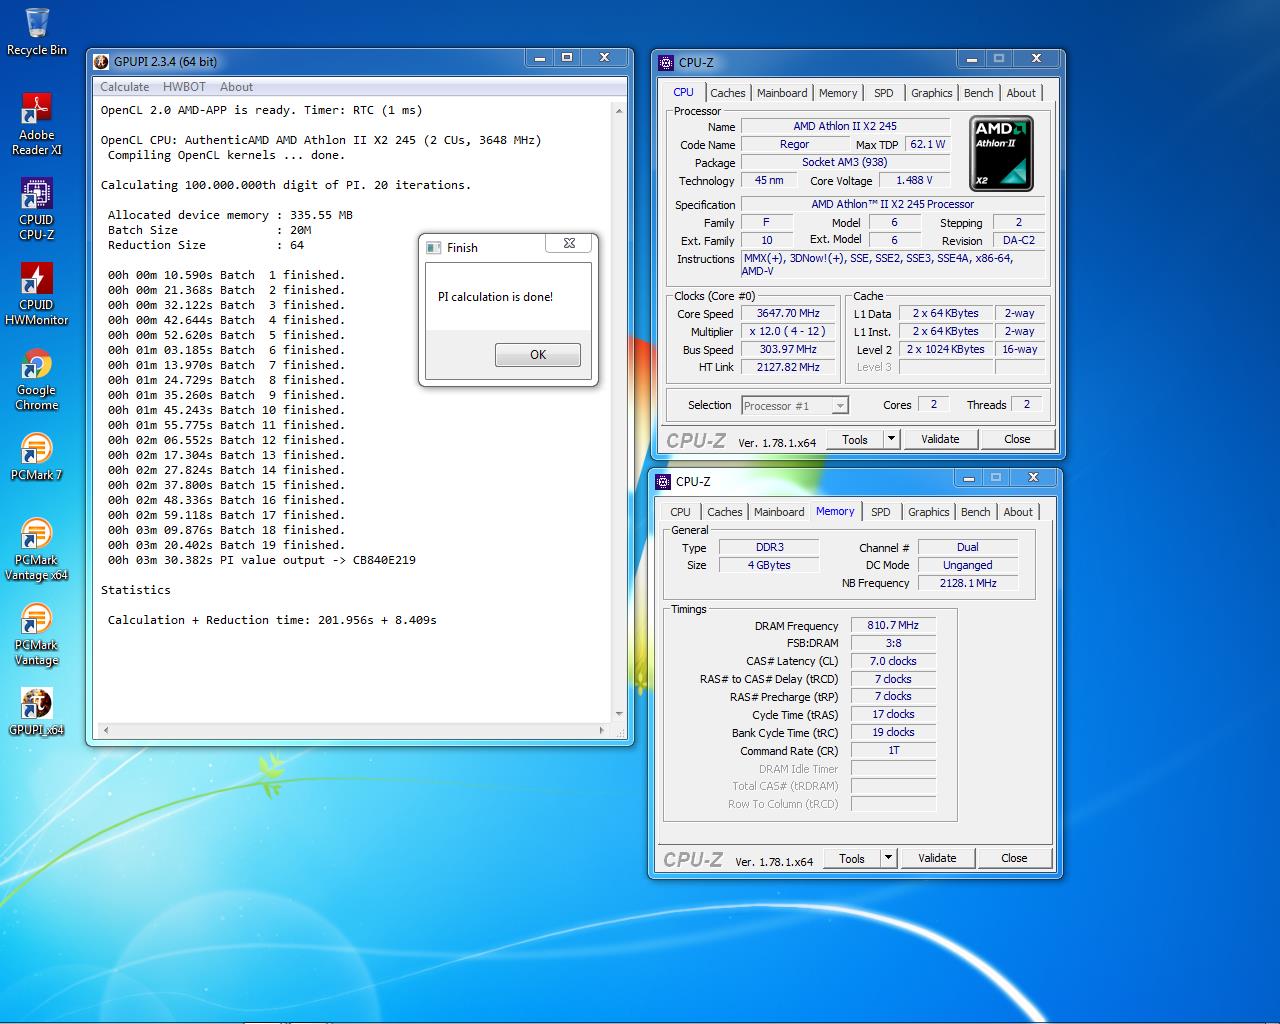Select CPU tab in upper CPU-Z
The height and width of the screenshot is (1024, 1280).
[684, 92]
